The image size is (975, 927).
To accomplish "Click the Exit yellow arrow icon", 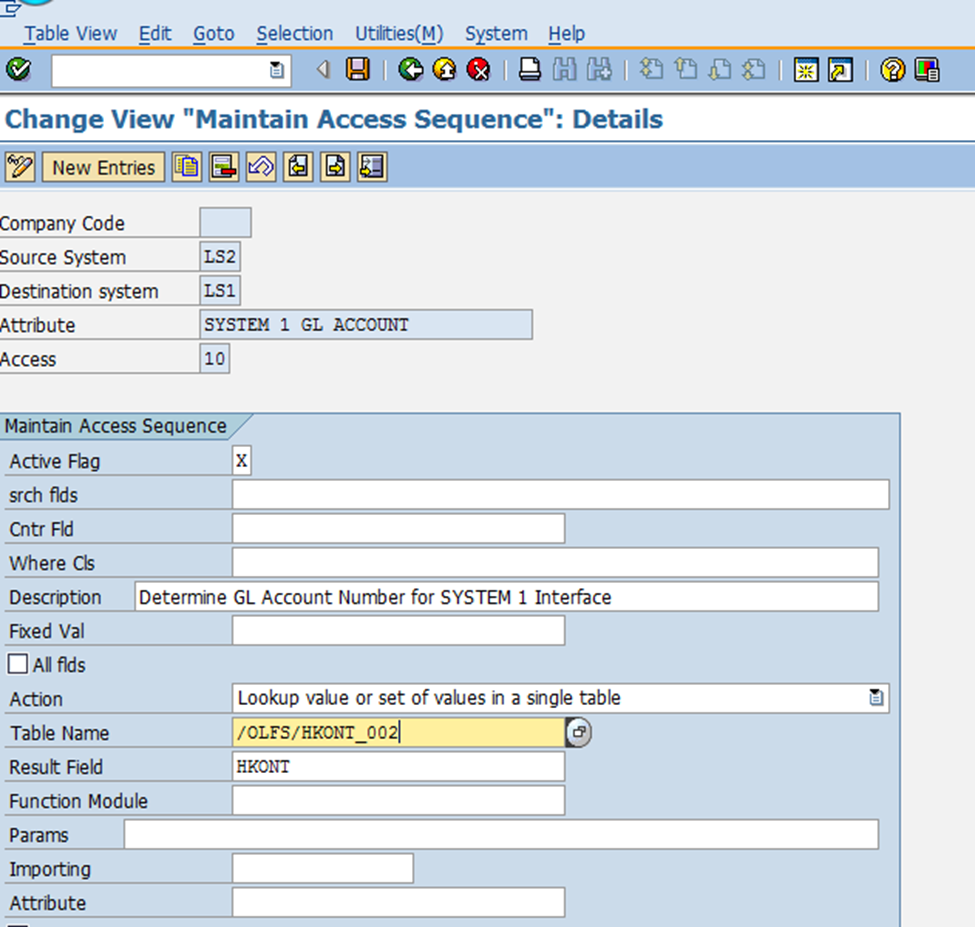I will [443, 69].
